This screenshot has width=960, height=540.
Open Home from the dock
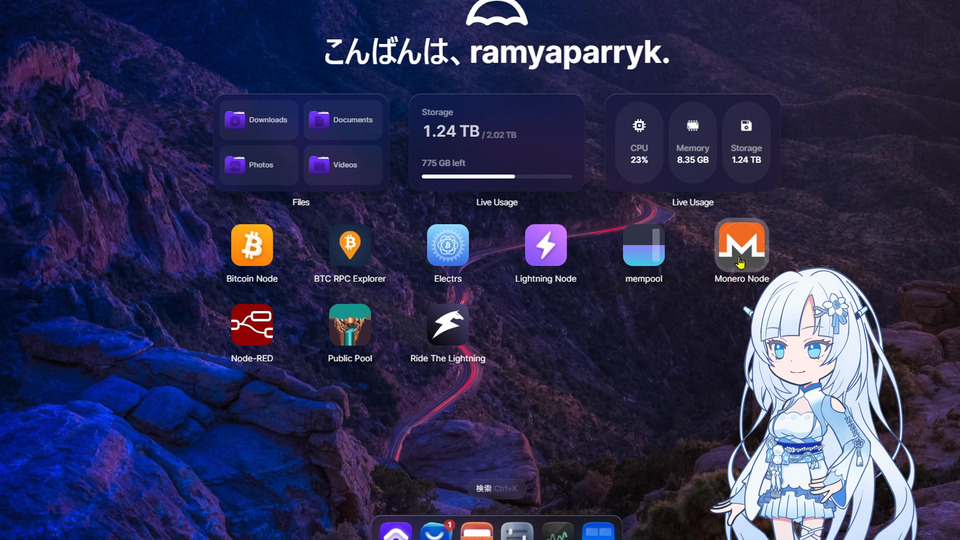[396, 531]
